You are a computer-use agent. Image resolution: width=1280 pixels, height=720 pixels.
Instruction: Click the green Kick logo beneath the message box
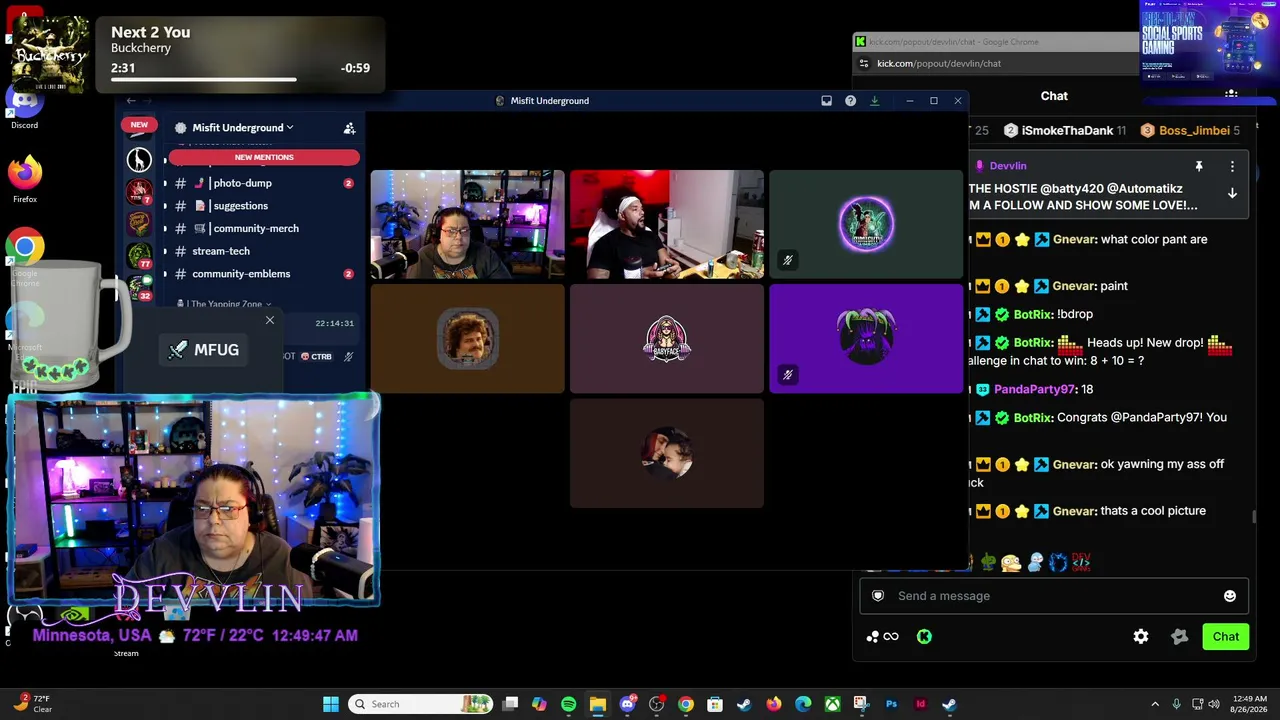[924, 637]
